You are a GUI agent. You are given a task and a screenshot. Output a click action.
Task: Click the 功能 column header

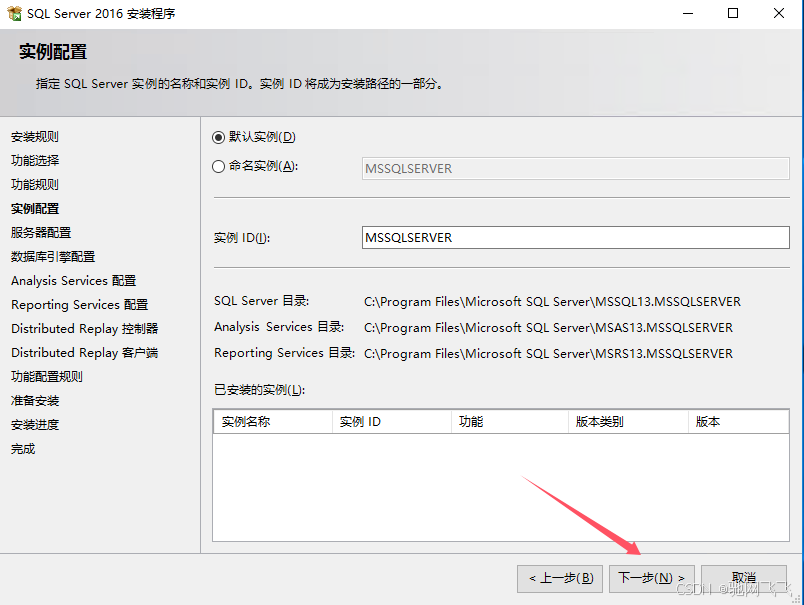point(510,422)
